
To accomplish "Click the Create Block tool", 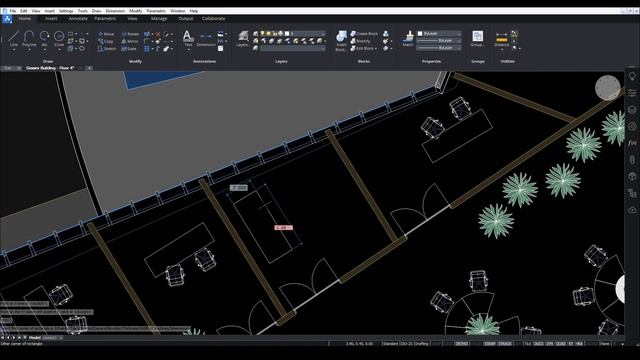I will 364,34.
